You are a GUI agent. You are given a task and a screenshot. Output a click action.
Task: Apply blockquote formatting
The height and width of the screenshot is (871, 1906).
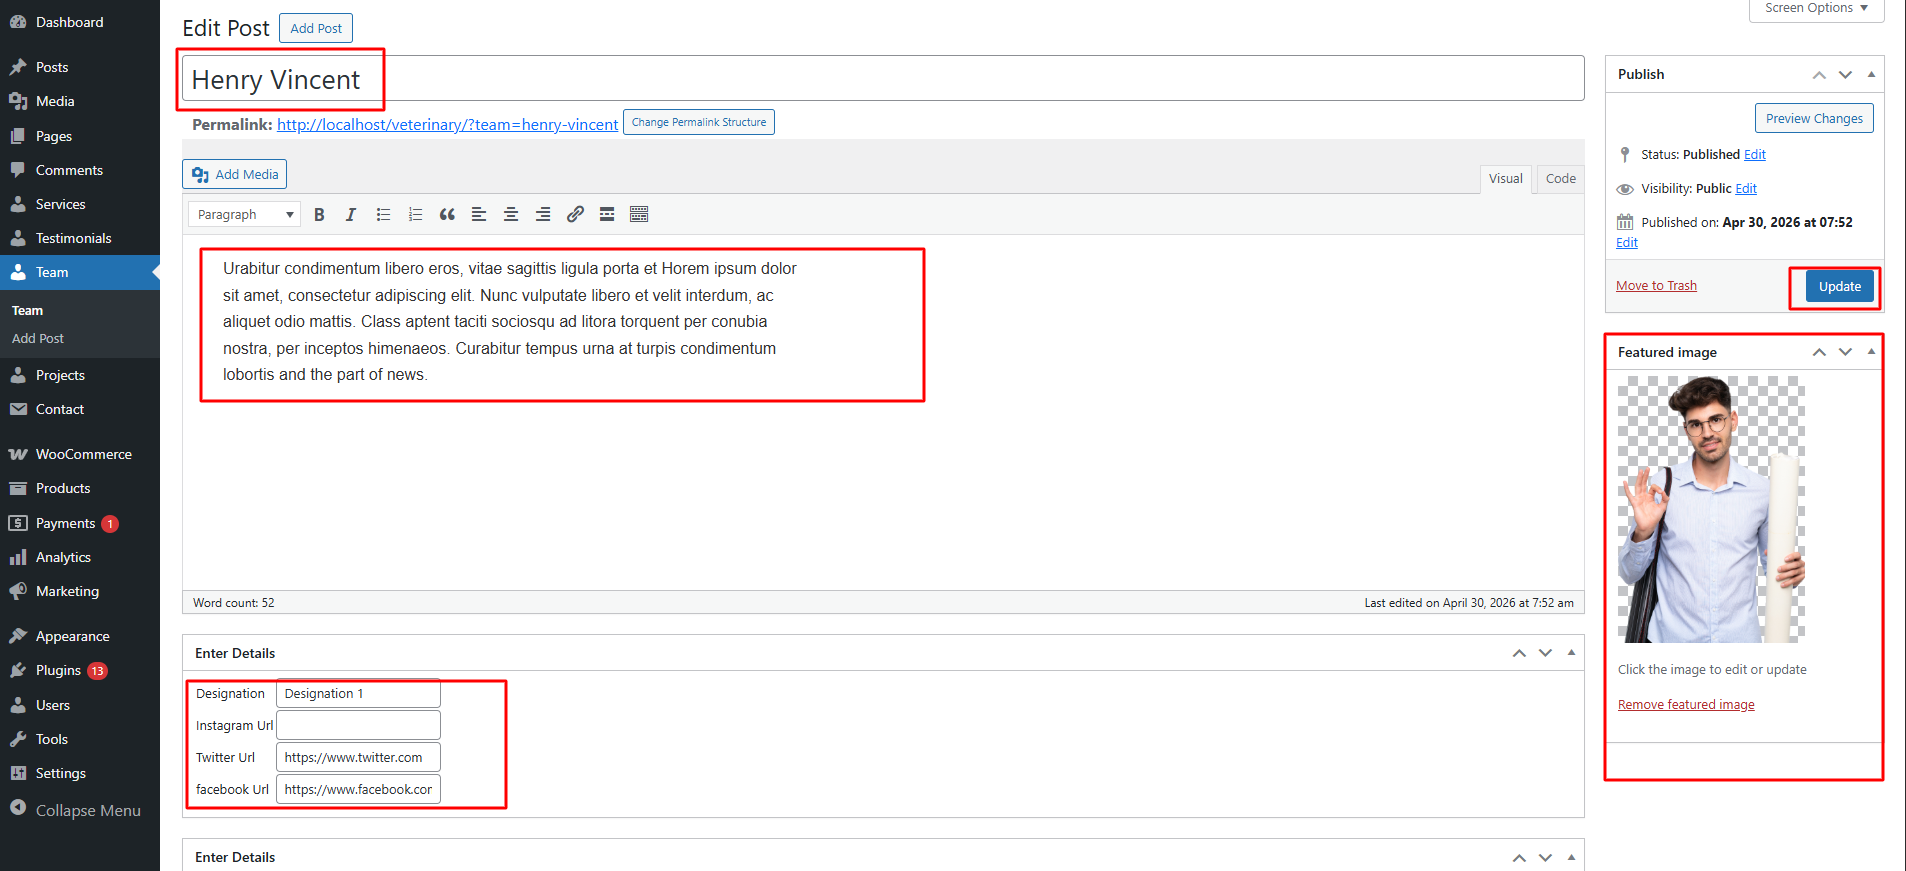click(x=447, y=214)
